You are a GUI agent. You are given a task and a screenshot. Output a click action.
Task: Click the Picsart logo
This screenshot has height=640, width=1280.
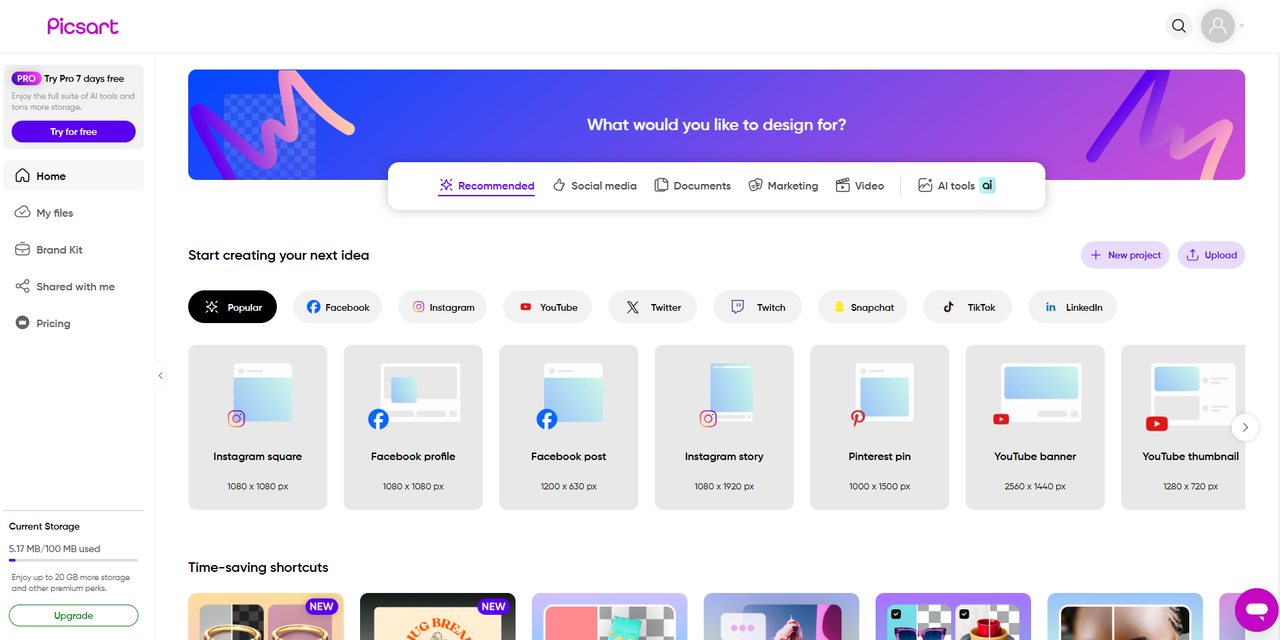click(83, 26)
